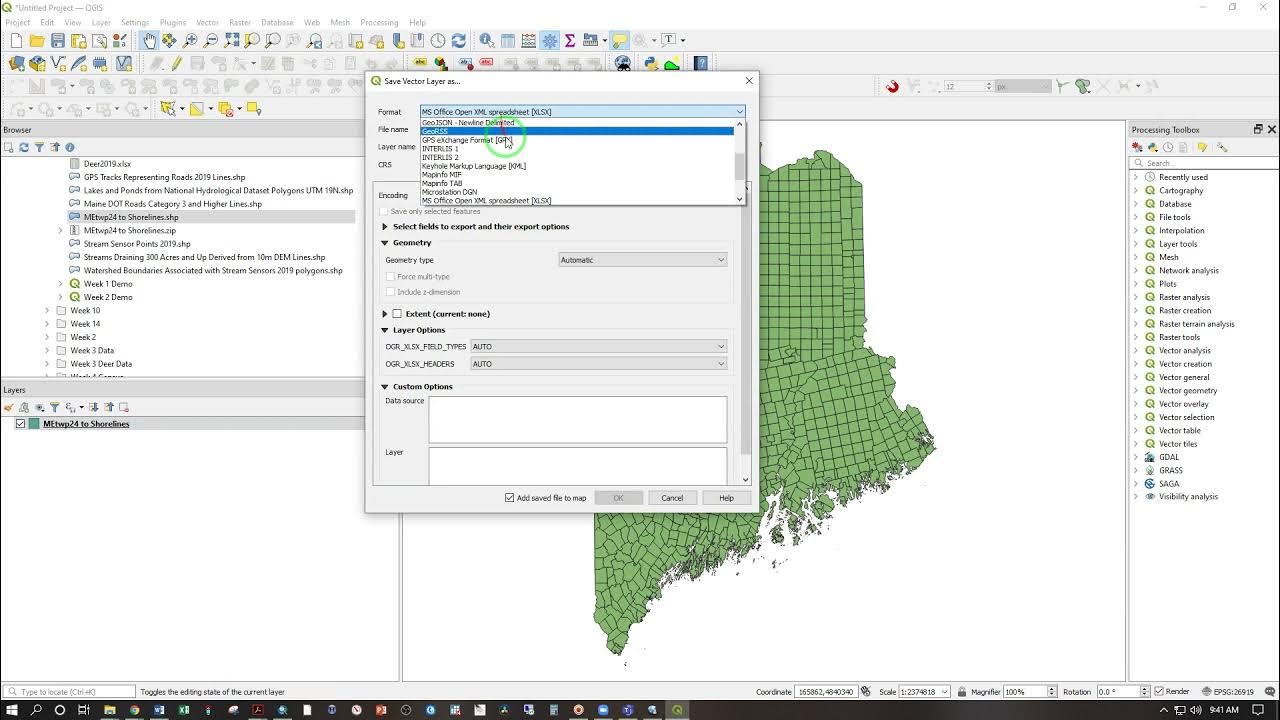
Task: Select the Identify Features tool
Action: (x=487, y=41)
